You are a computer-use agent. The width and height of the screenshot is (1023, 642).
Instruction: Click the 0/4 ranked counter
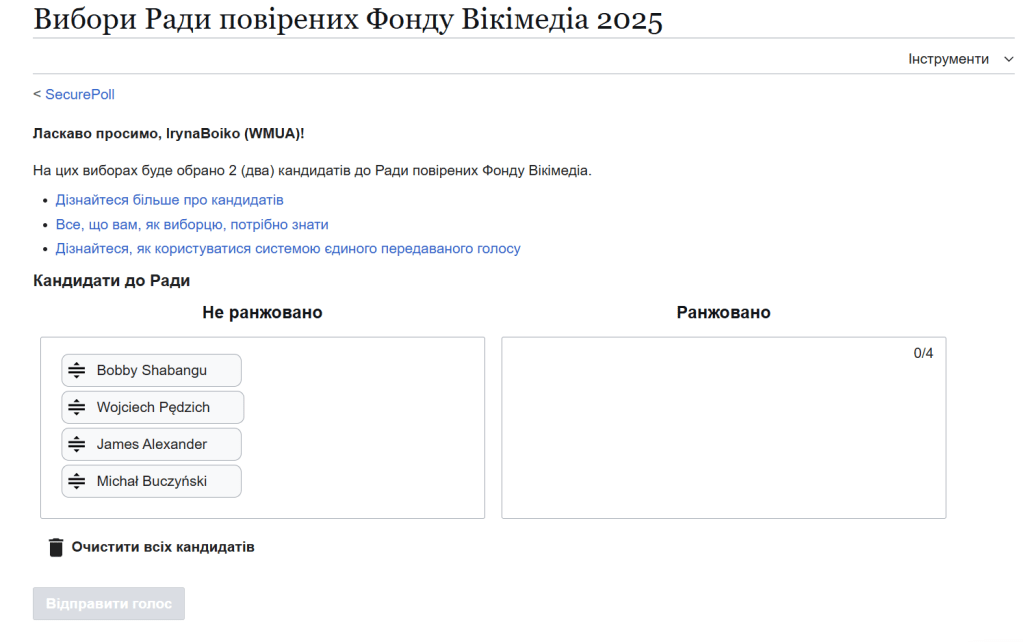tap(922, 353)
